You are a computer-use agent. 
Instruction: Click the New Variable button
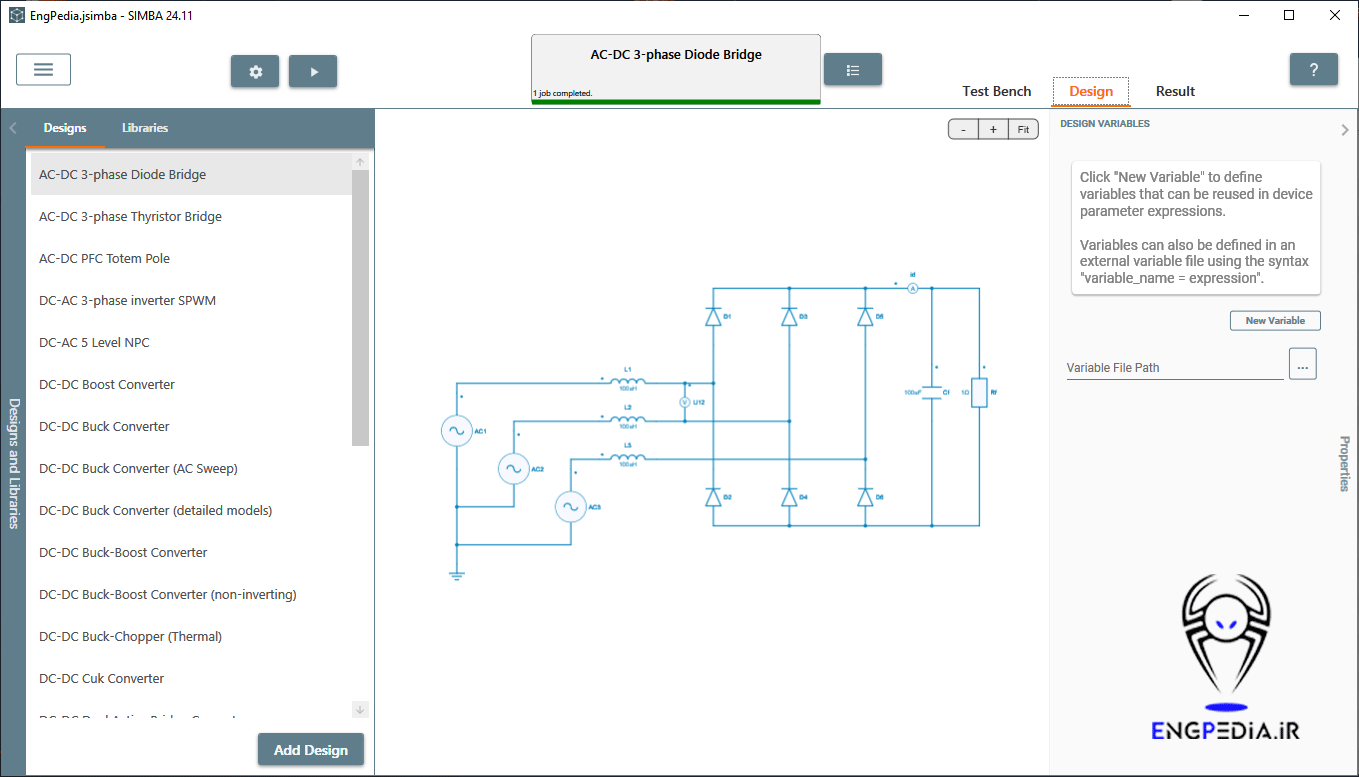[1274, 321]
